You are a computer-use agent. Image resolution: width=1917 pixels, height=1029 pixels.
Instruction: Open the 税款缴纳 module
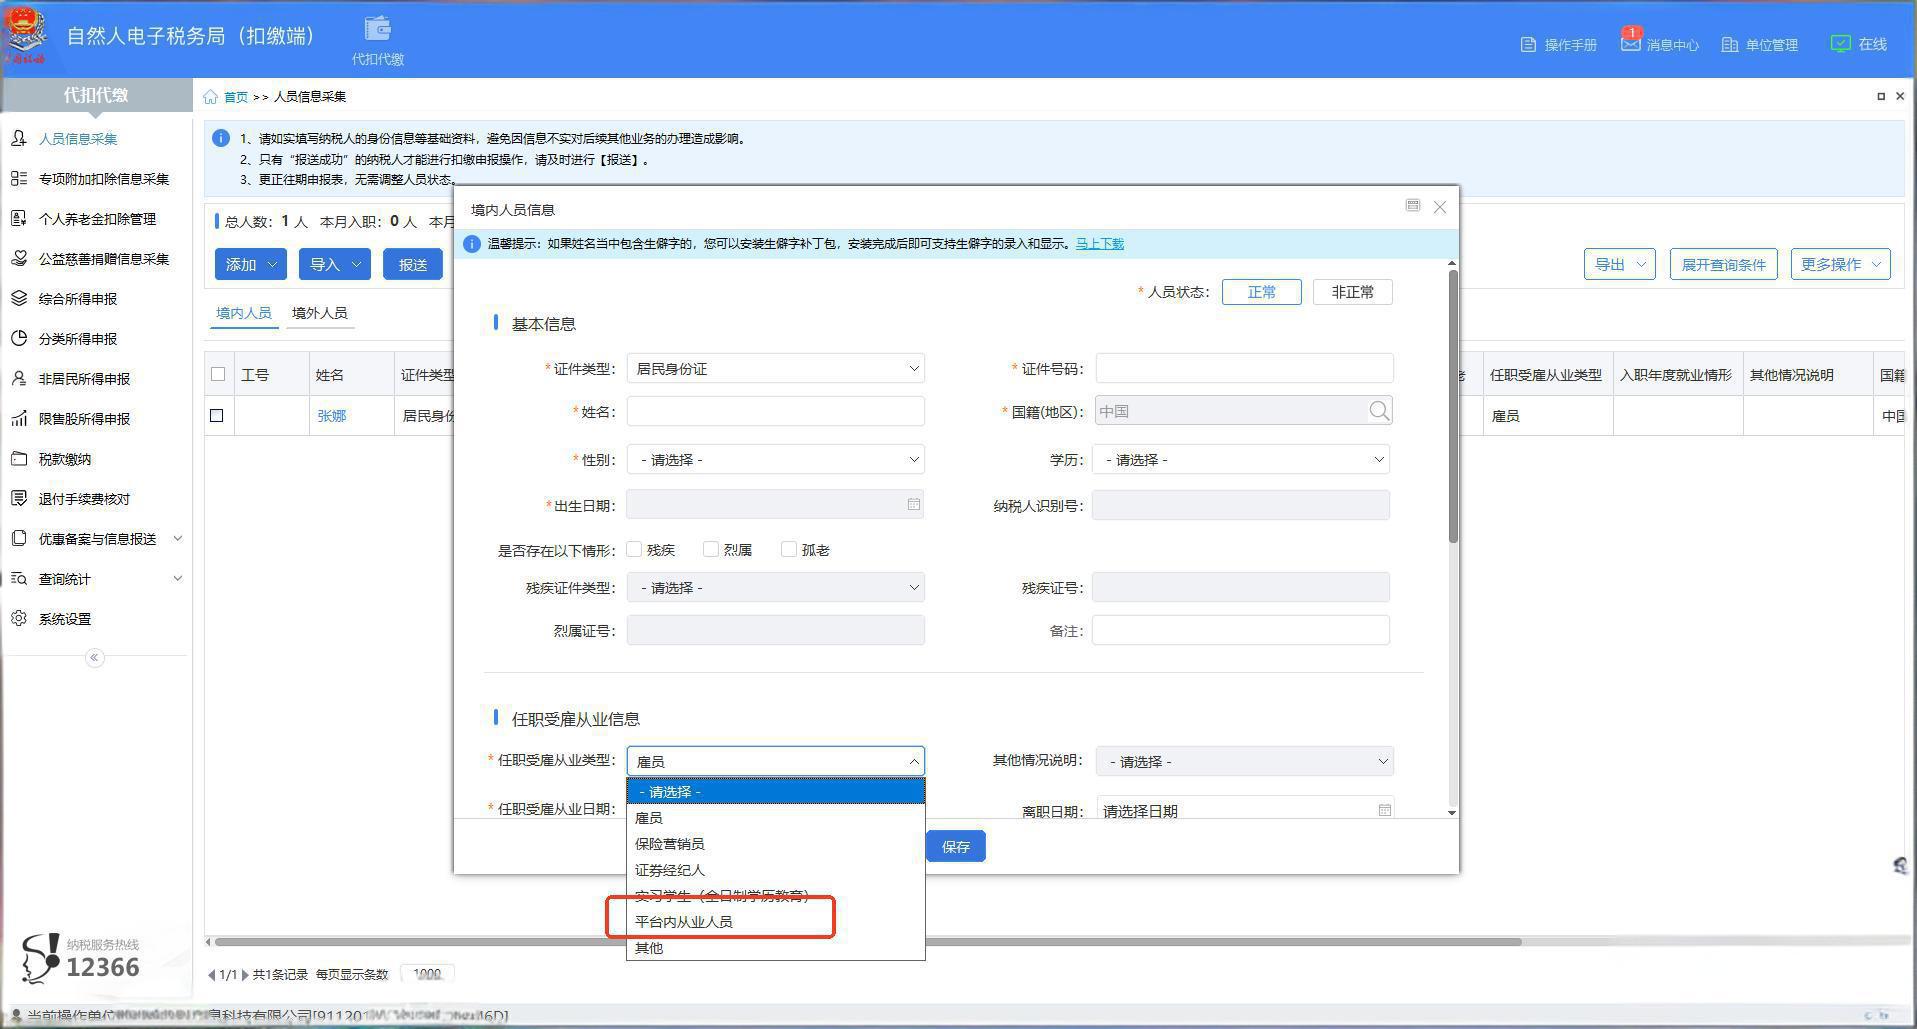(x=66, y=458)
